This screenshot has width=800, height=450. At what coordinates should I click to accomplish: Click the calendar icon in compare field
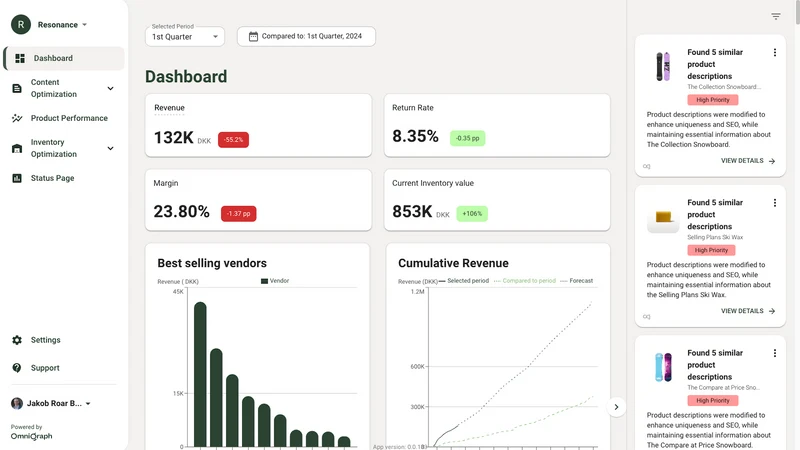[x=253, y=36]
